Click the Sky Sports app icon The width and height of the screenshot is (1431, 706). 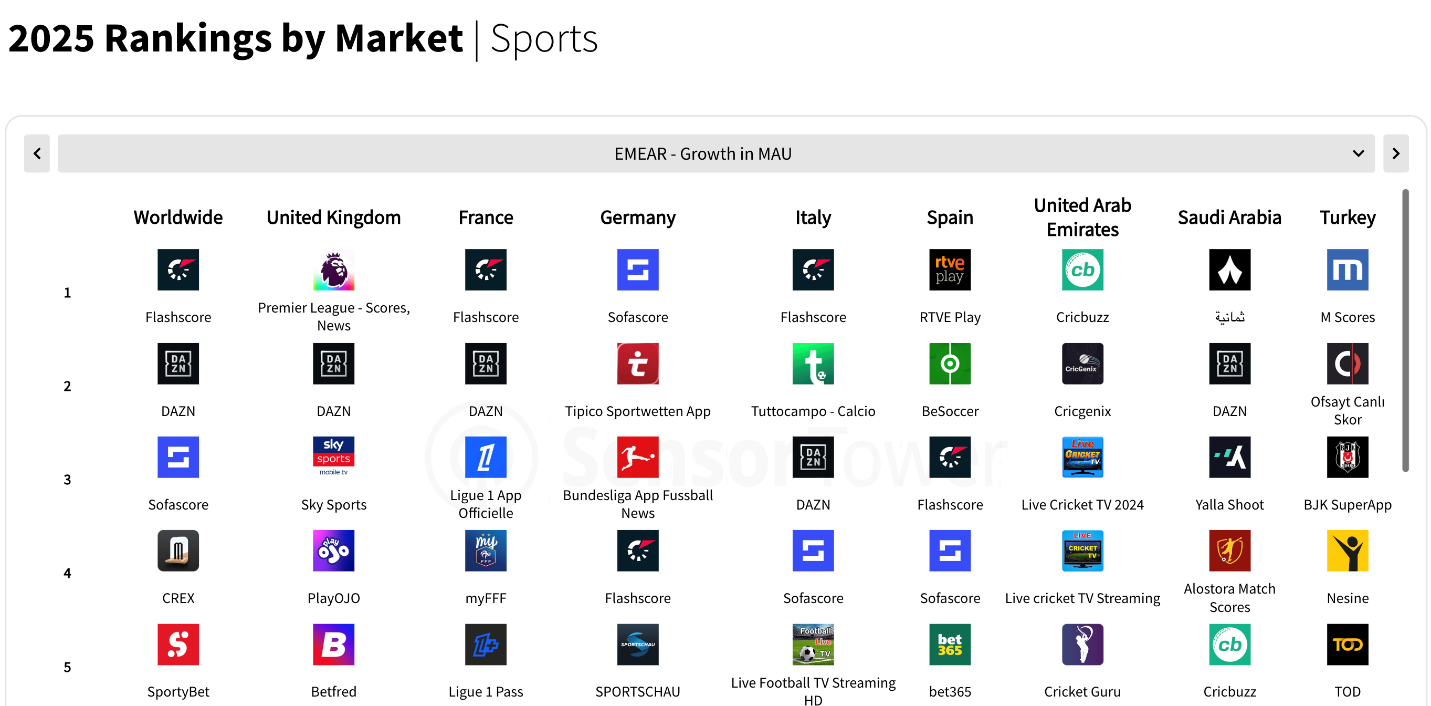click(334, 458)
